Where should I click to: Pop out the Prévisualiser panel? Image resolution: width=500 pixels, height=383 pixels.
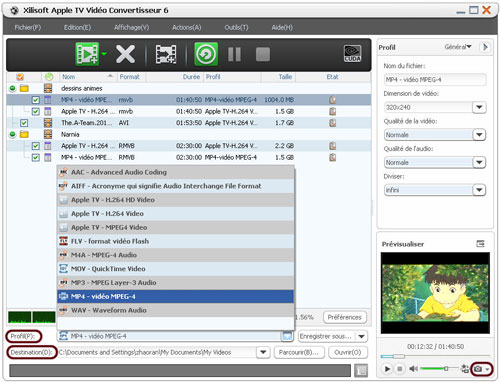(480, 244)
